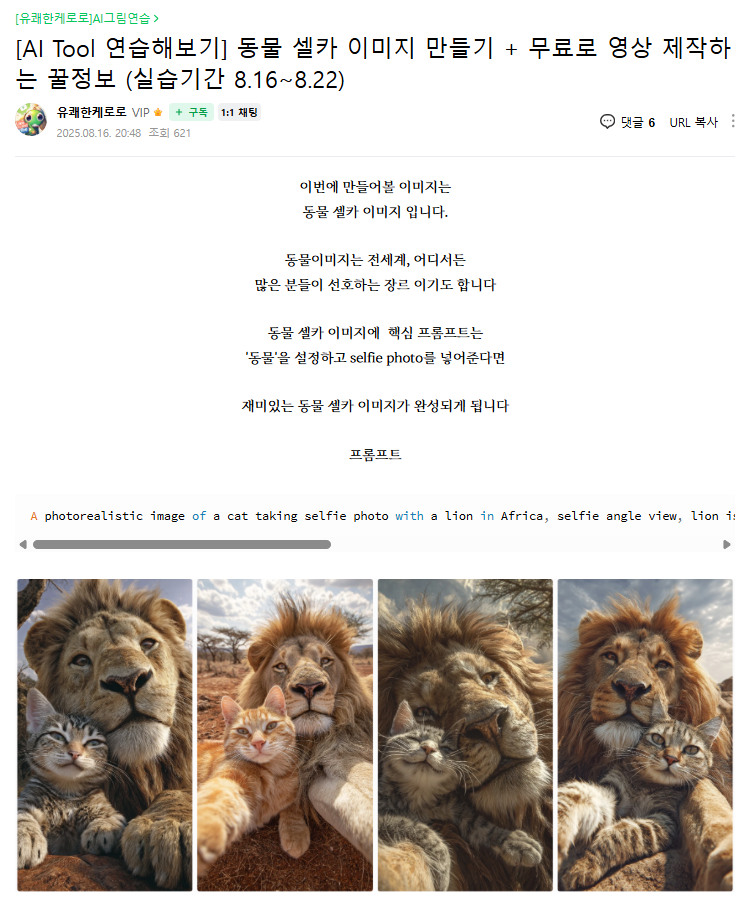
Task: Open the first lion and tabby cat image
Action: [104, 735]
